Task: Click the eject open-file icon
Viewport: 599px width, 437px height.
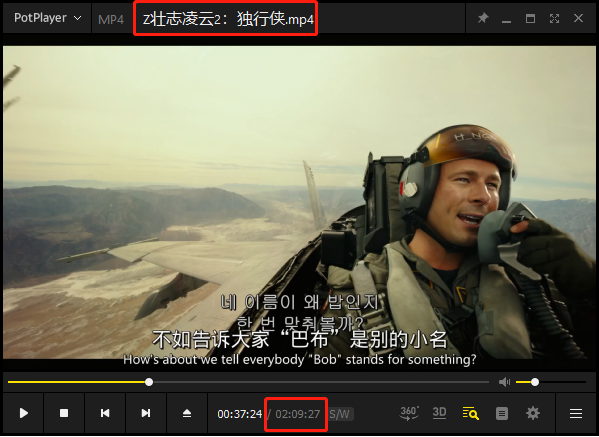Action: click(x=187, y=413)
